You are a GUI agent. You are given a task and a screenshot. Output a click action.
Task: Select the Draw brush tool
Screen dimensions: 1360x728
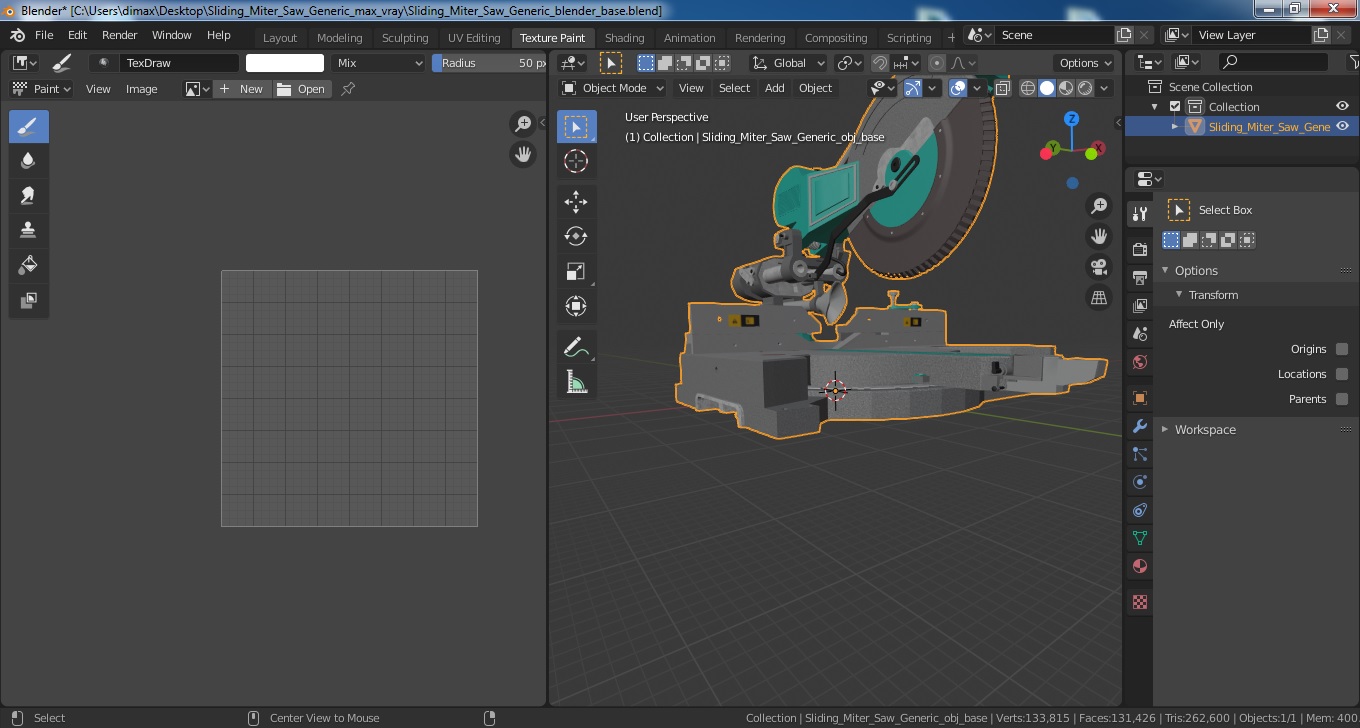coord(29,127)
